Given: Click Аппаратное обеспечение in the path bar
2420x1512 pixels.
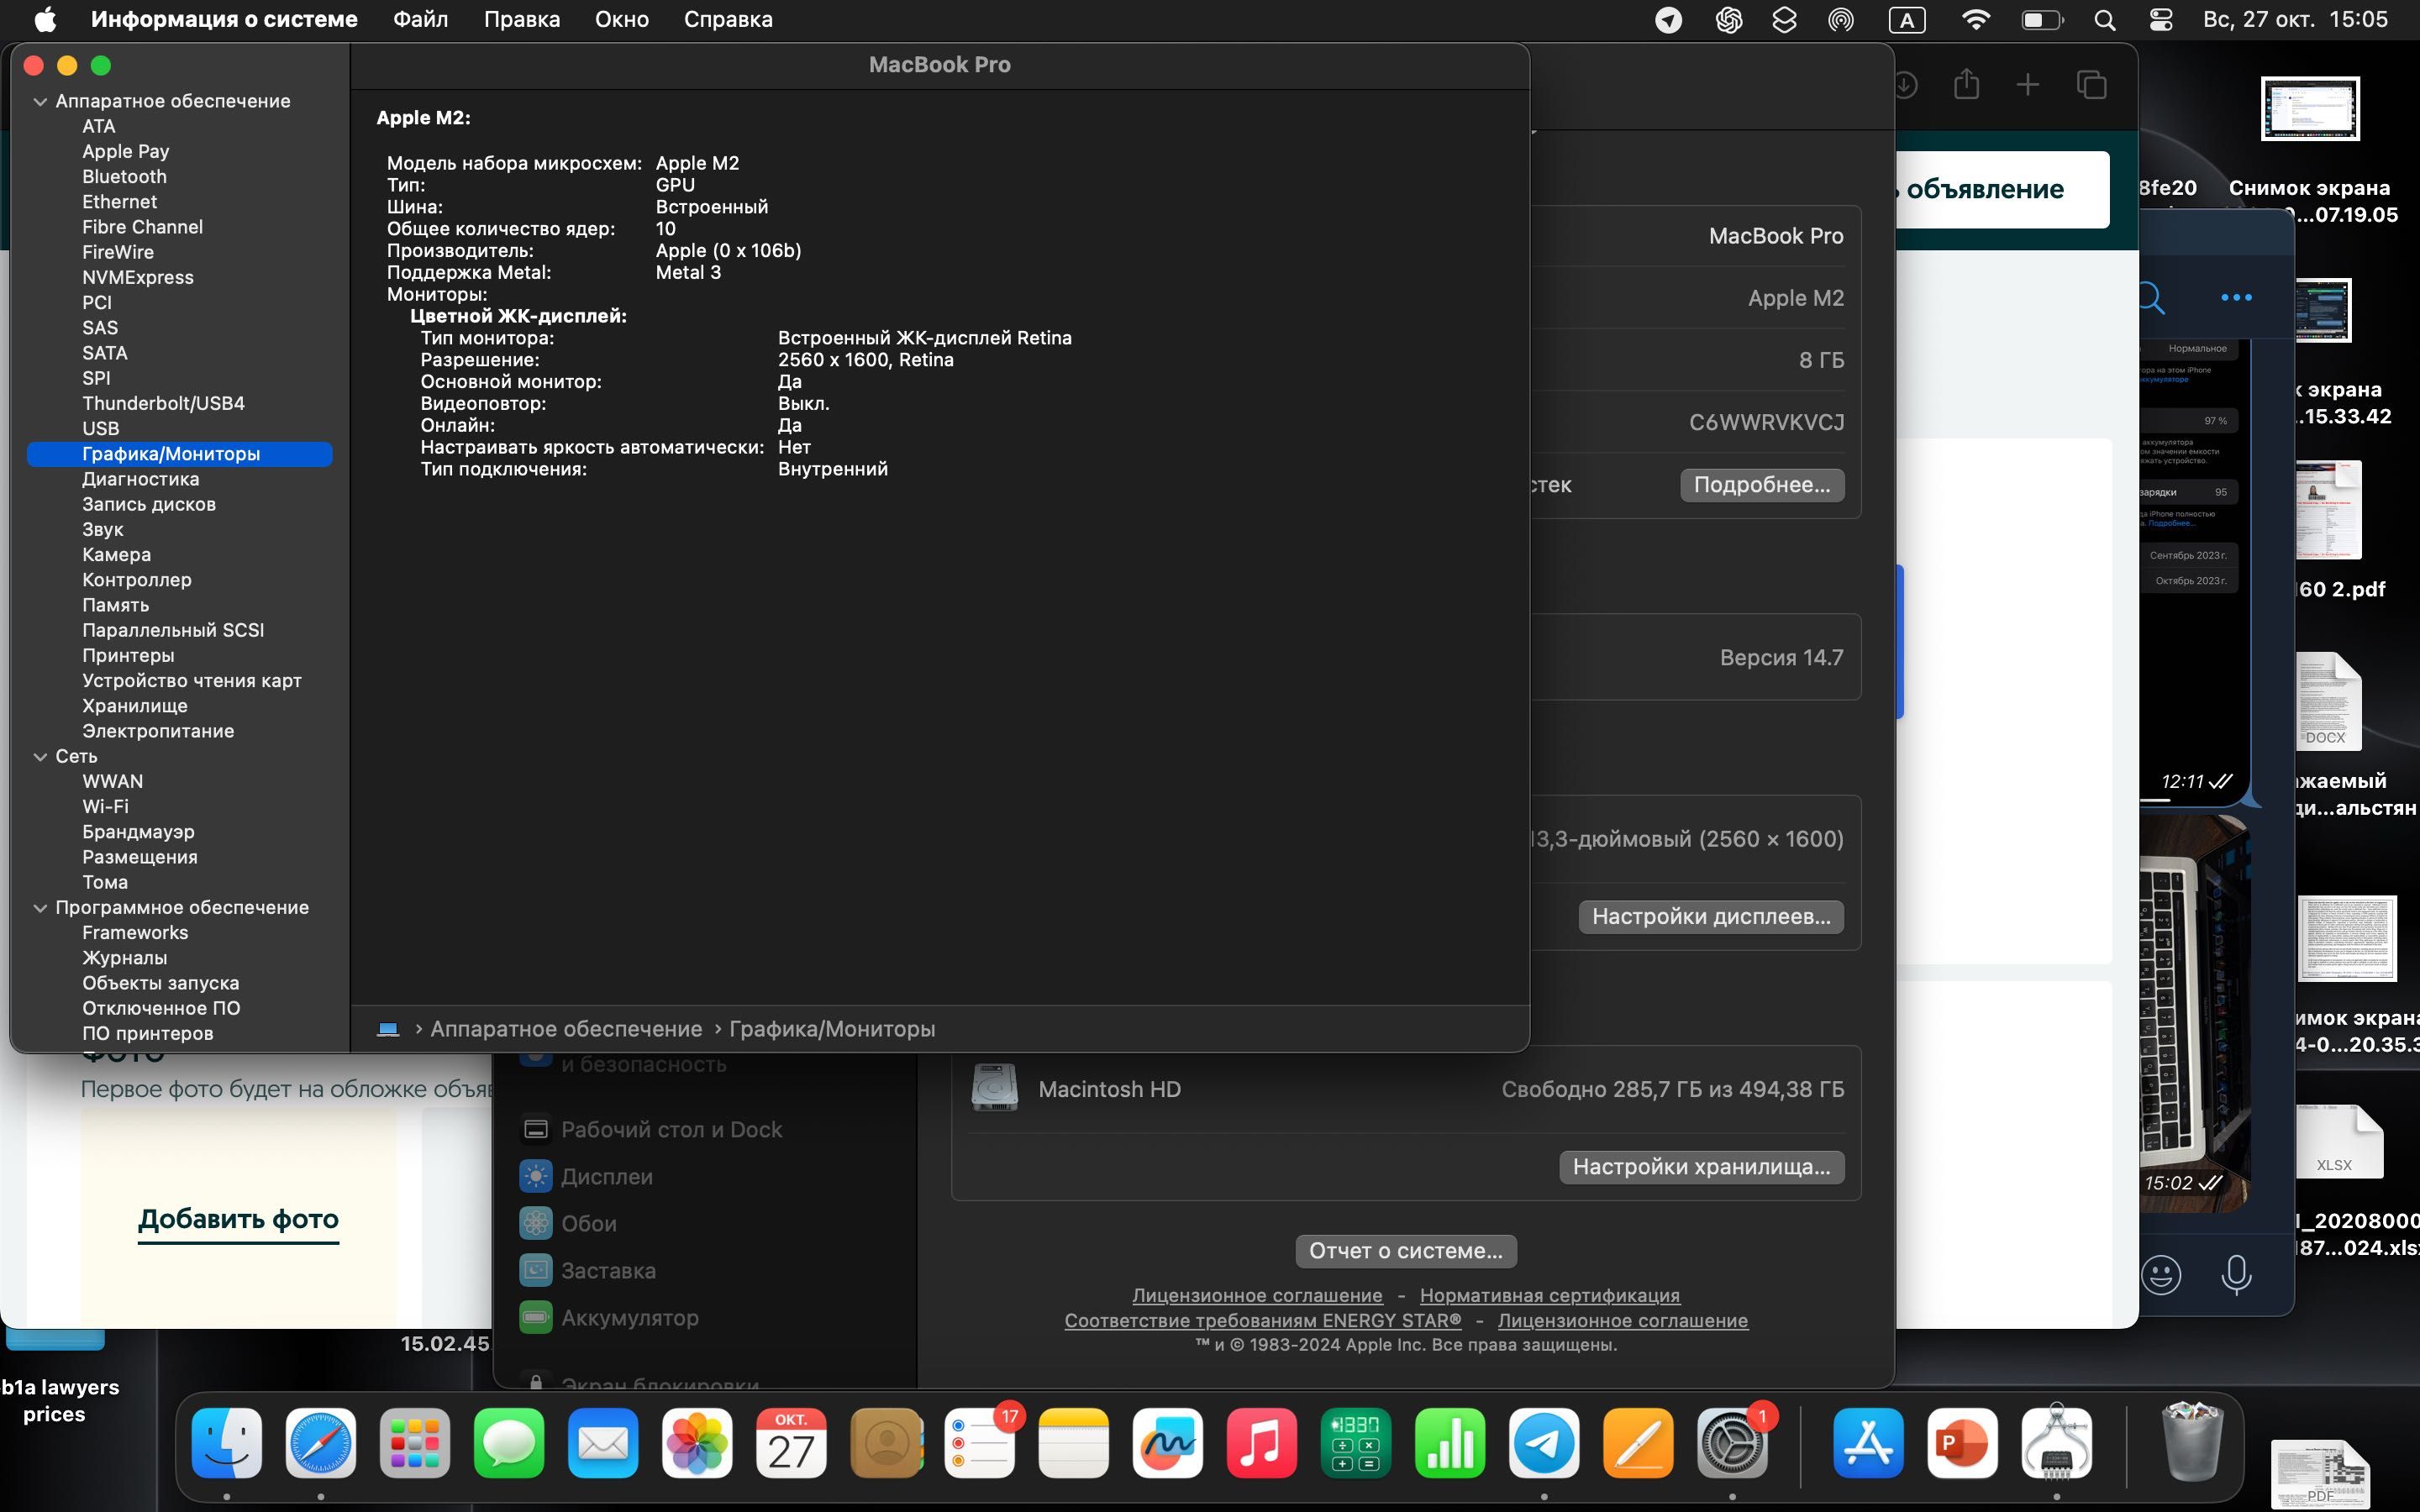Looking at the screenshot, I should (566, 1029).
